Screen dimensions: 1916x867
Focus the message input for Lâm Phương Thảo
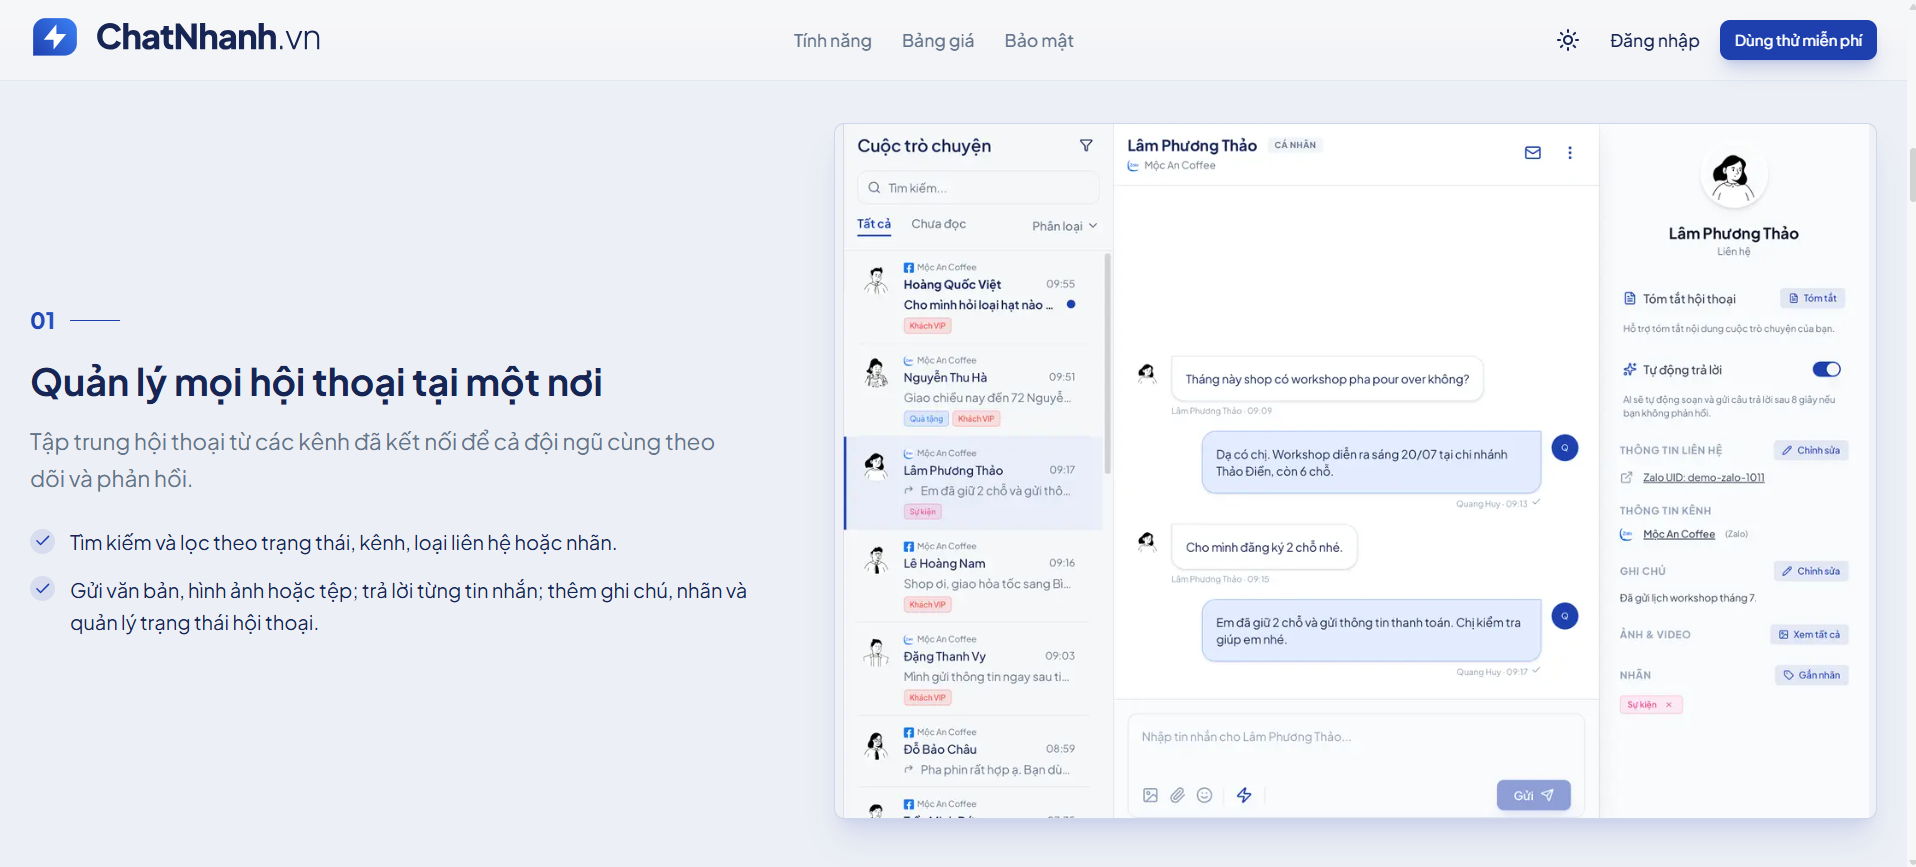1356,737
